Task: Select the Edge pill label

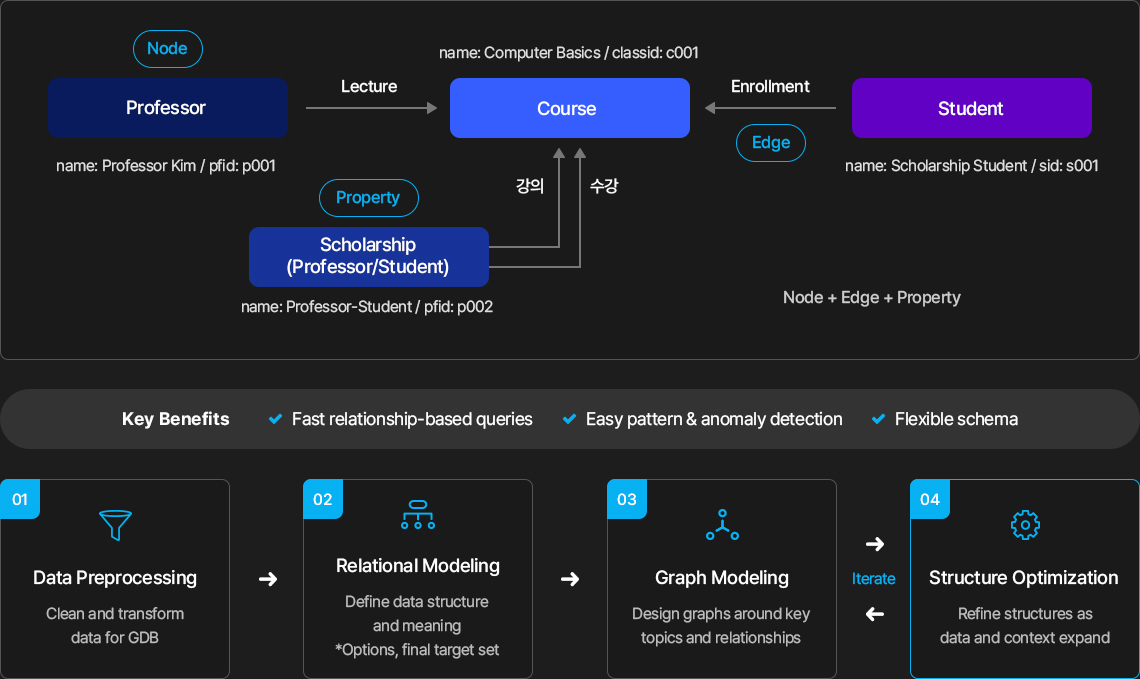Action: click(771, 142)
